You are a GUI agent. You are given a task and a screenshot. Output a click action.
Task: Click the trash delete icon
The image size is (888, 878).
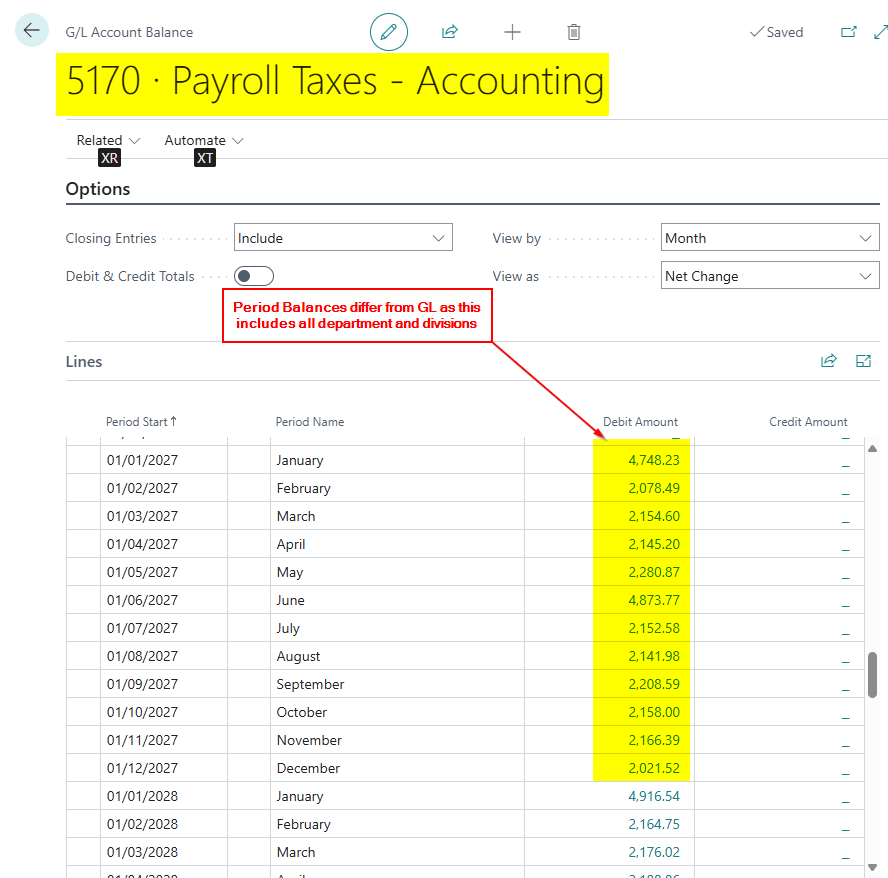574,32
